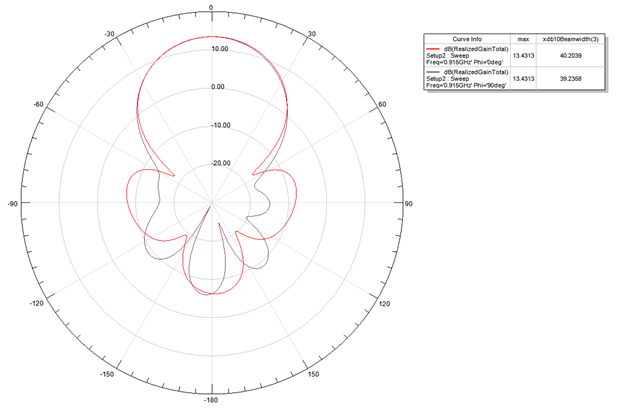Image resolution: width=626 pixels, height=410 pixels.
Task: Click the -180 degree angle label
Action: point(211,400)
